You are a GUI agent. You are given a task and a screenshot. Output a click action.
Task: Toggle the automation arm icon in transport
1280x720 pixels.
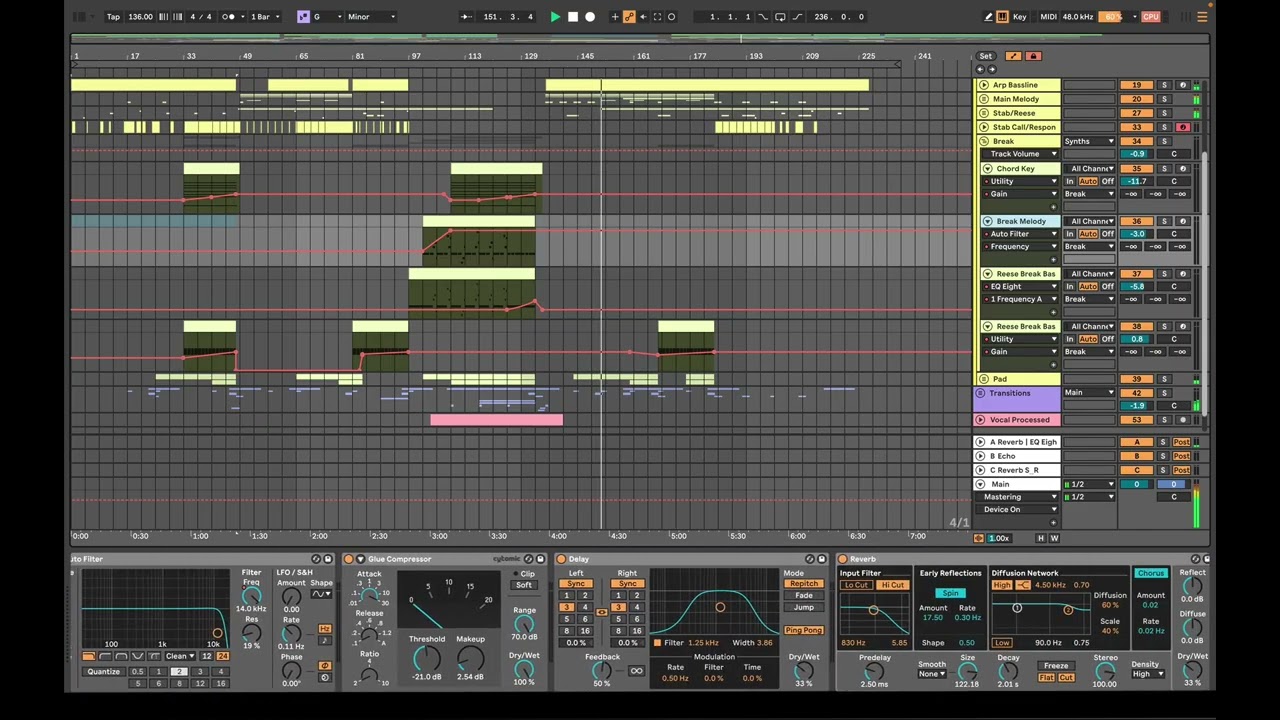coord(629,17)
